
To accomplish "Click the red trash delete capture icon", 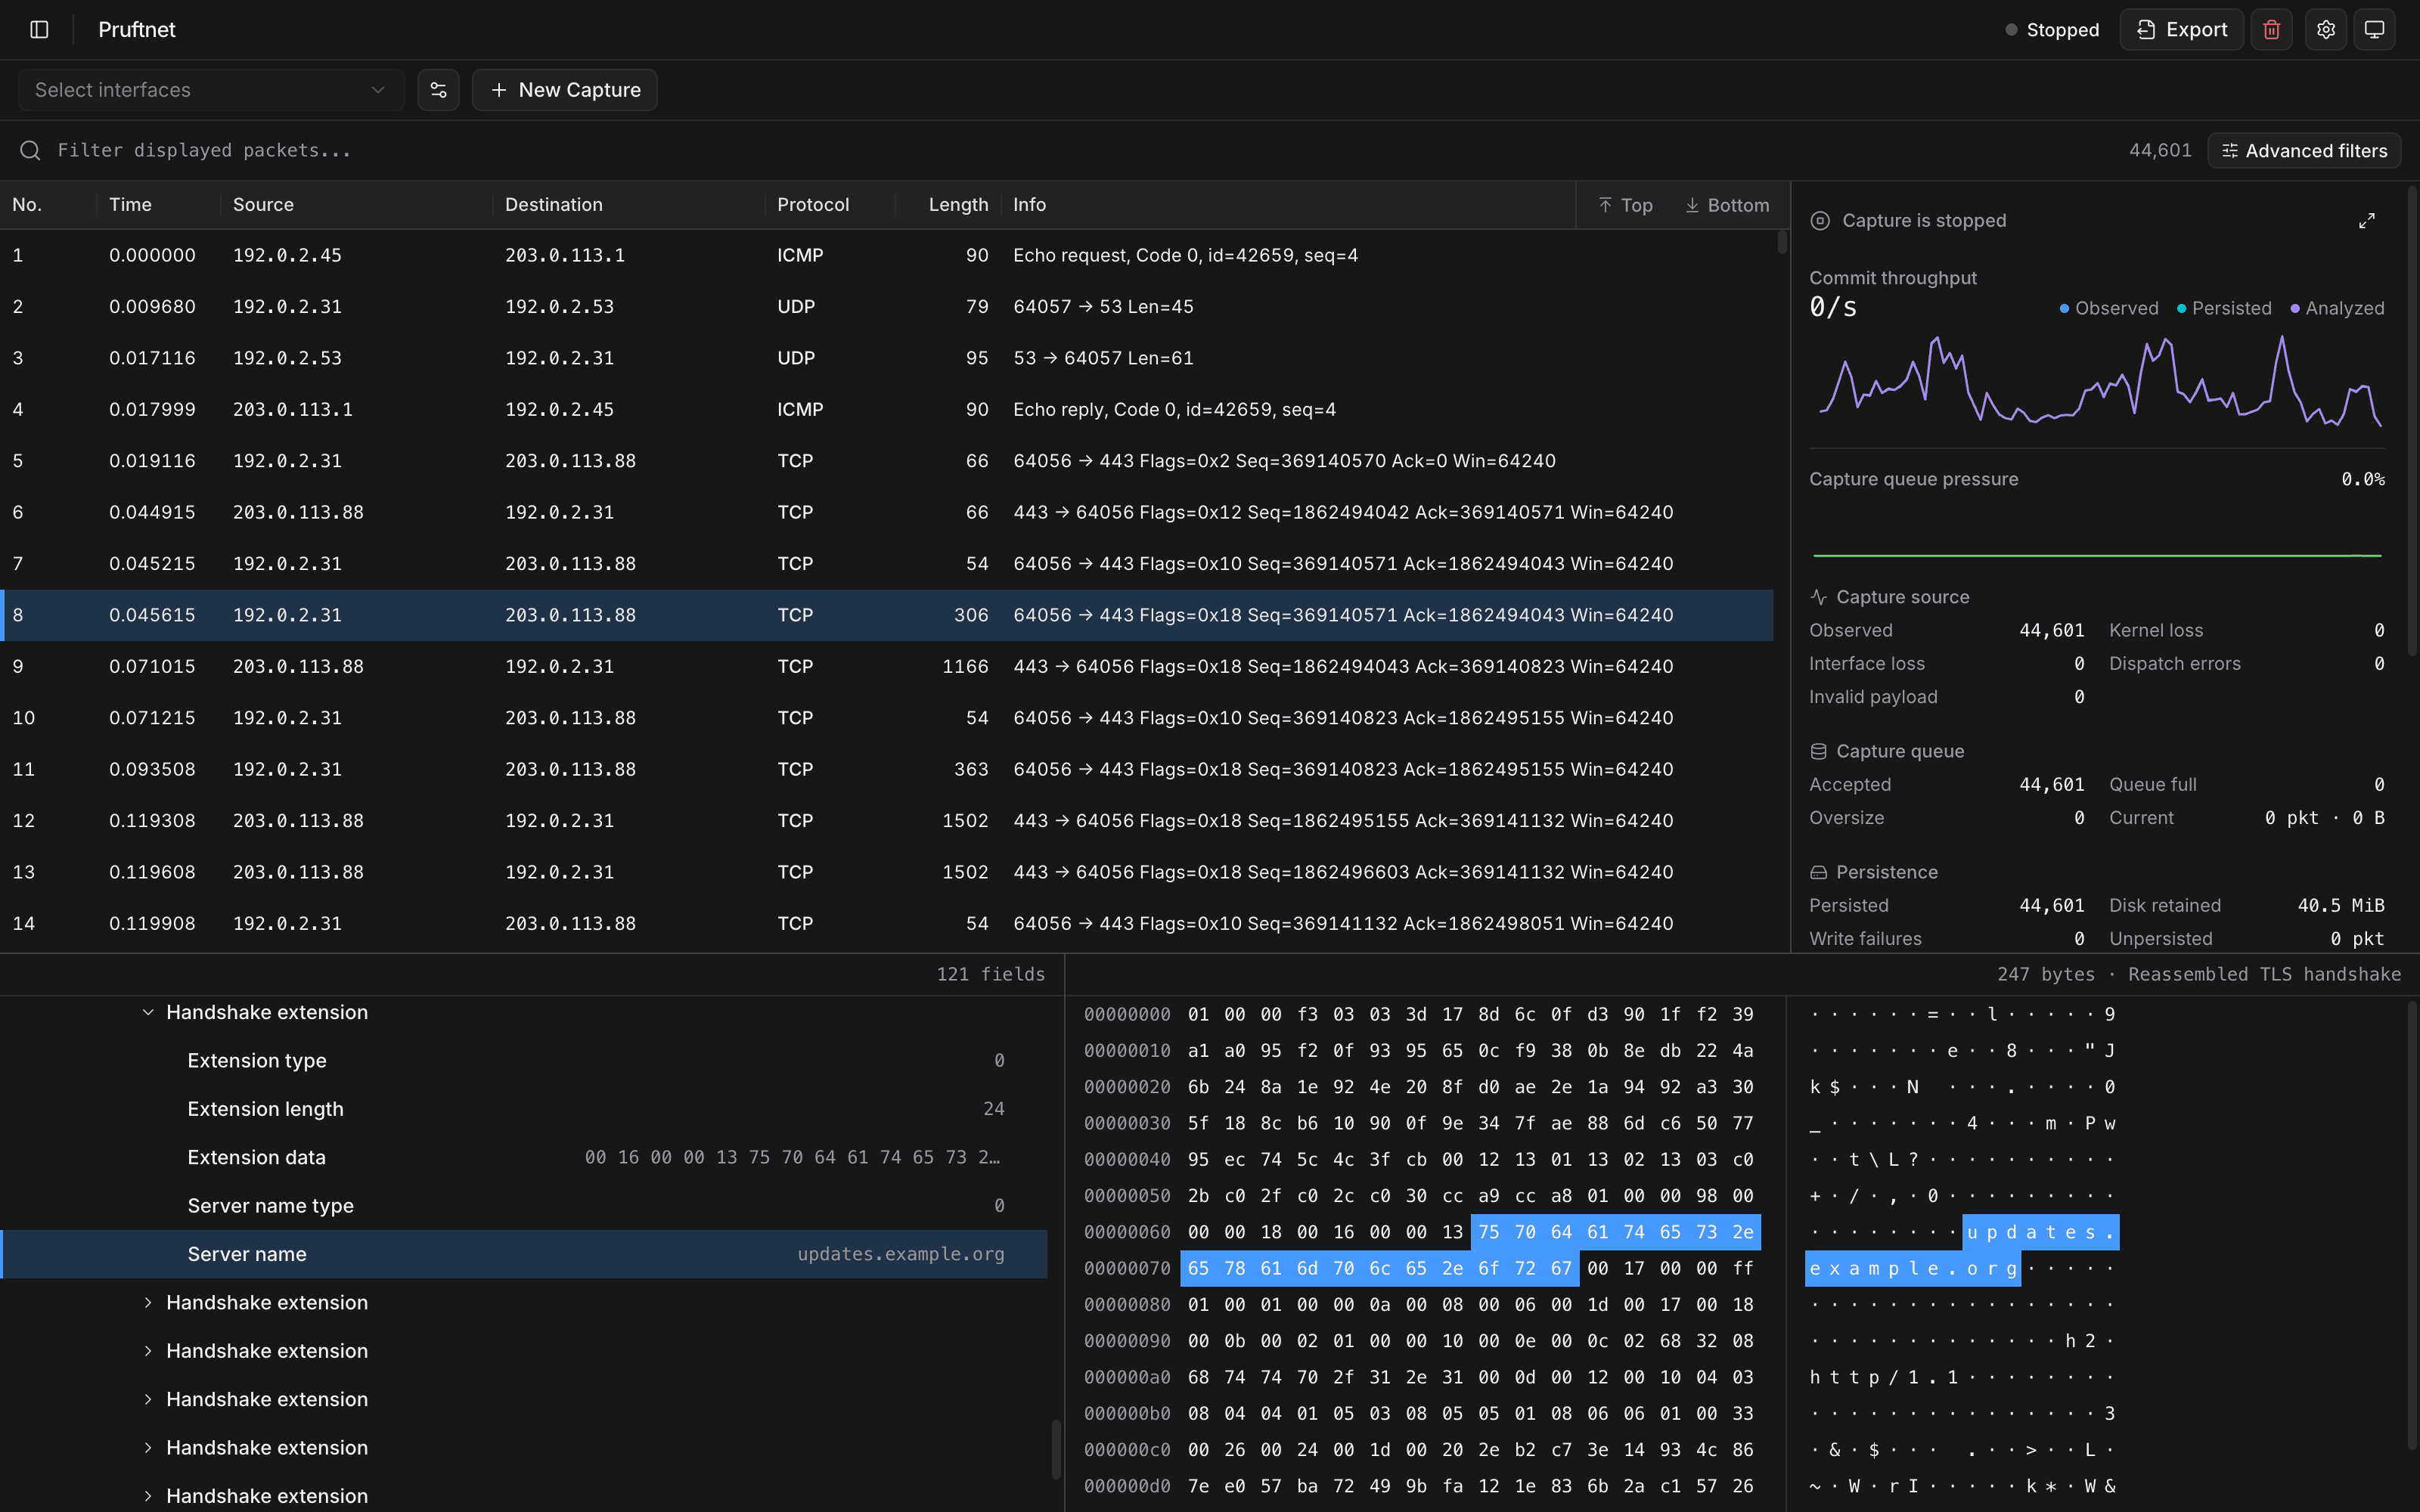I will click(x=2271, y=30).
